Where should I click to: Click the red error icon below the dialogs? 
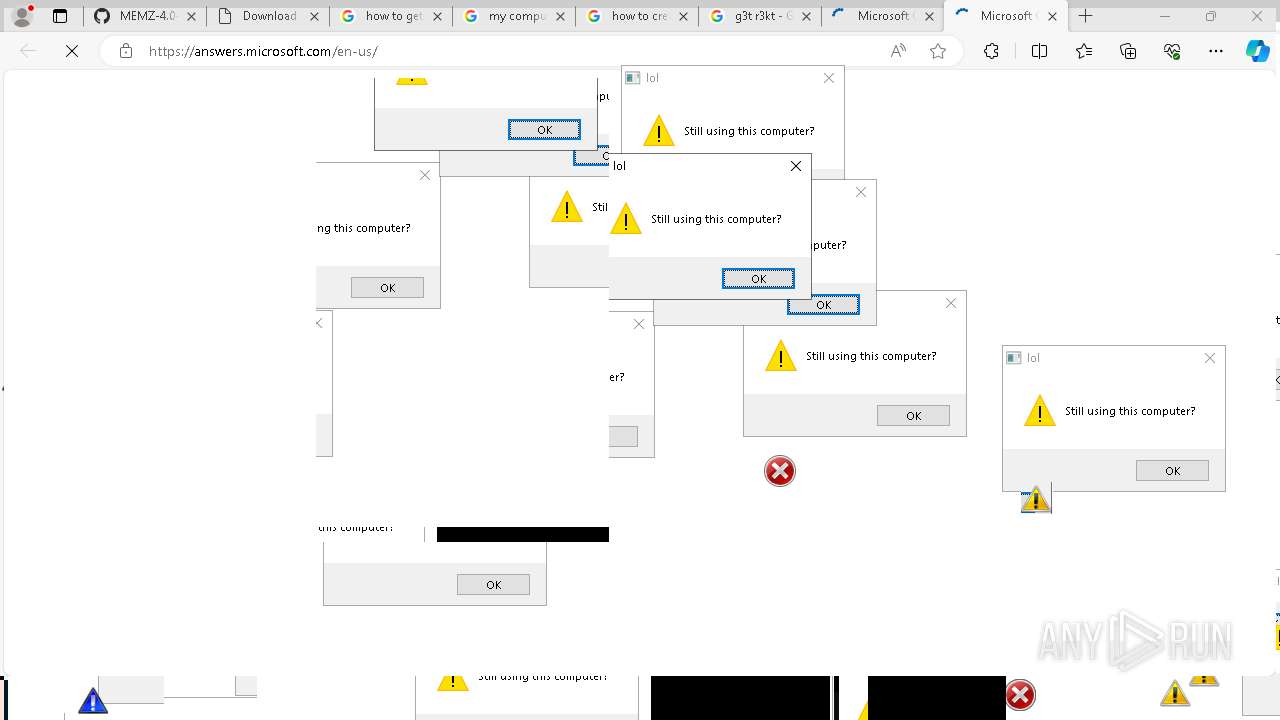[780, 471]
